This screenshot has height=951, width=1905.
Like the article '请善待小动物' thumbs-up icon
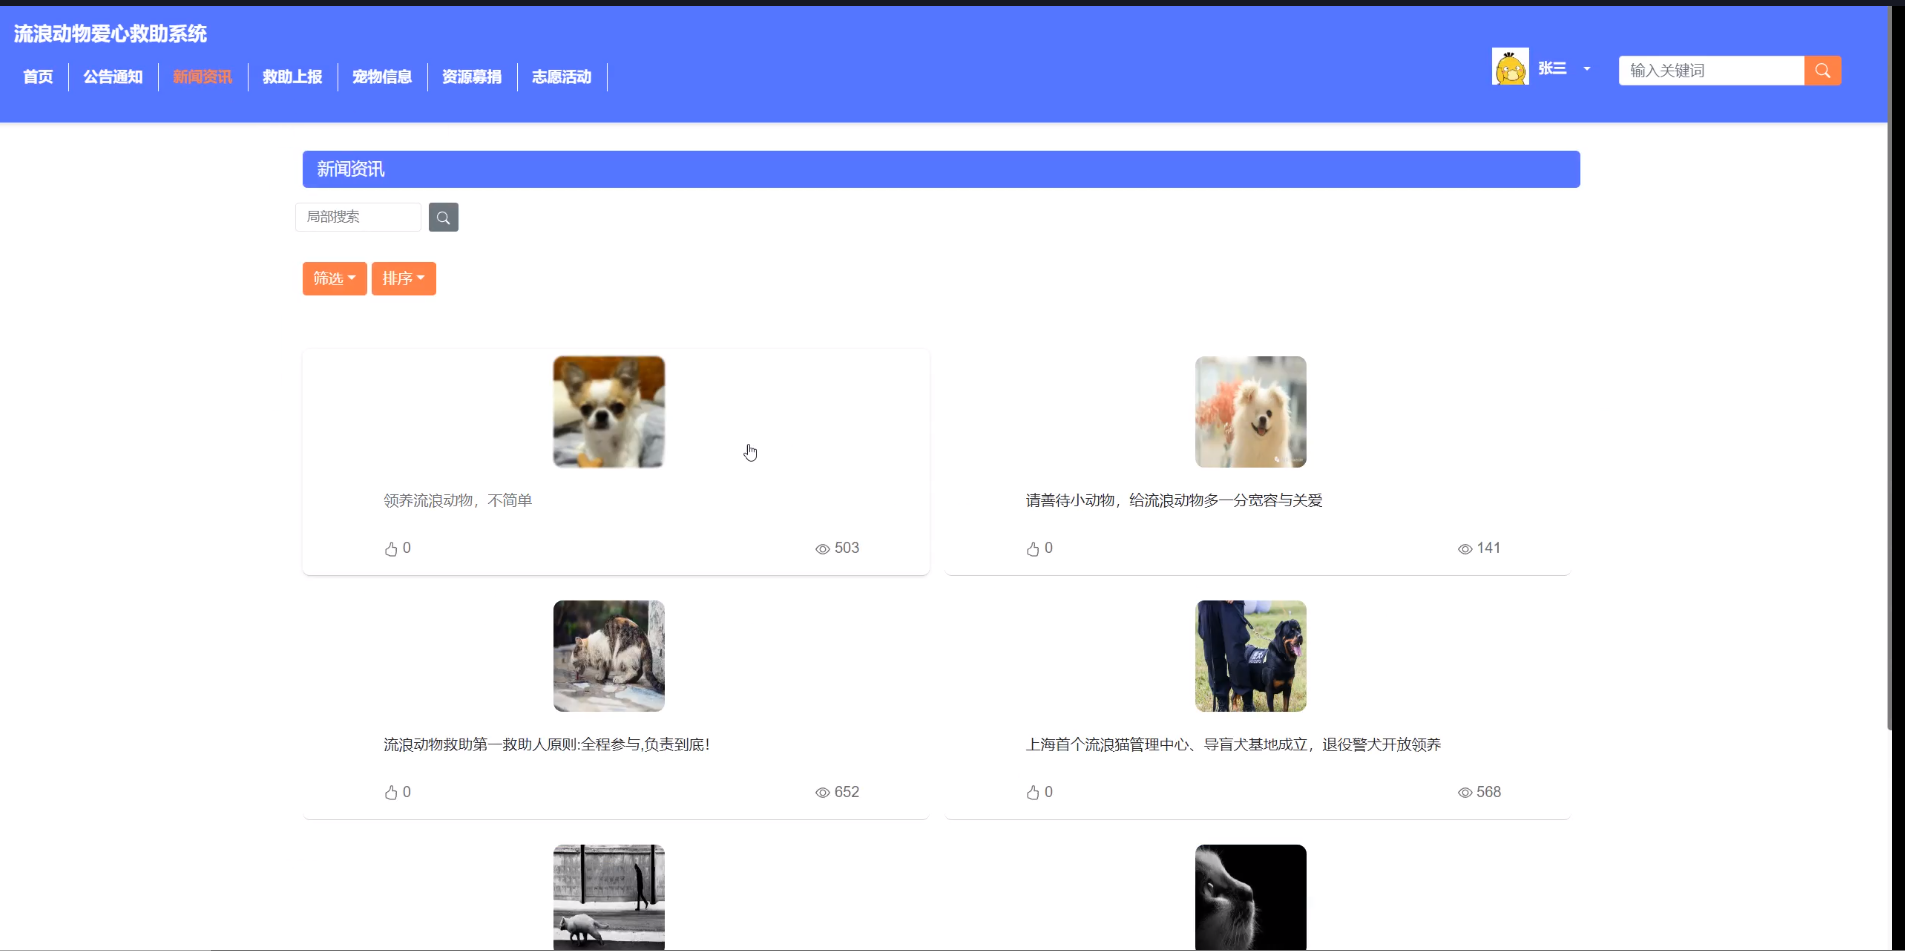1033,549
